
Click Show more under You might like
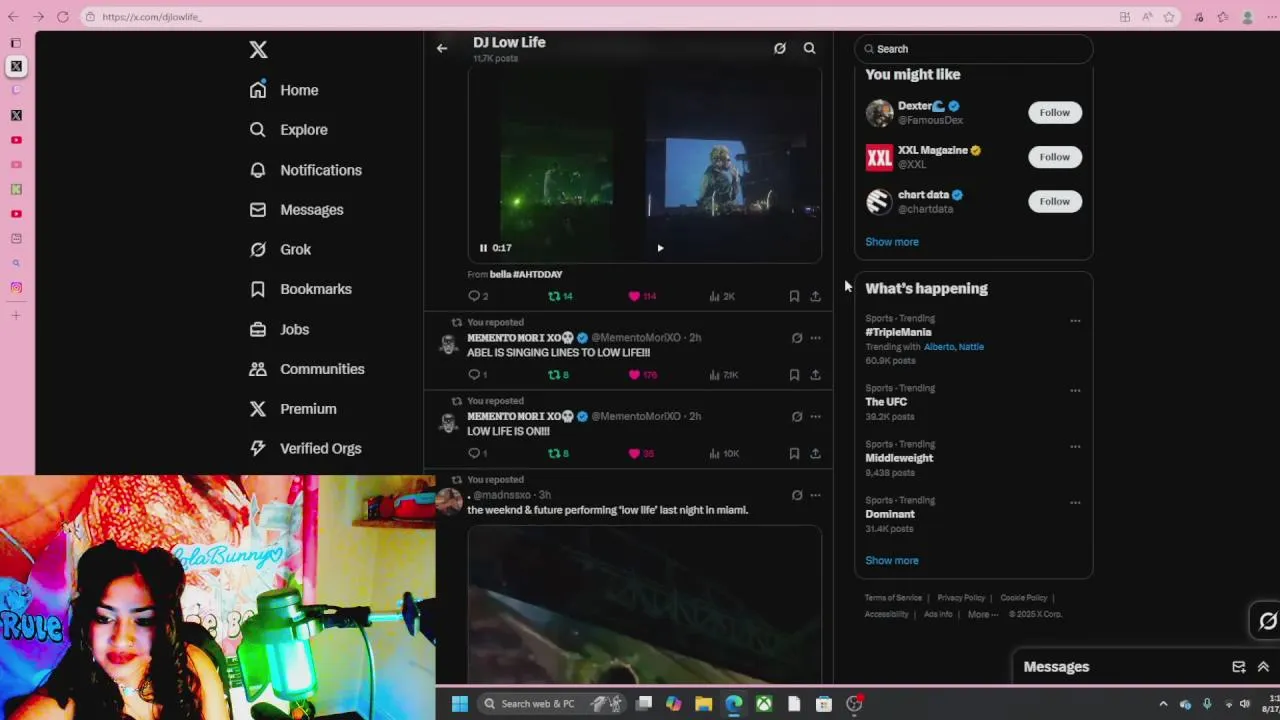(x=892, y=242)
